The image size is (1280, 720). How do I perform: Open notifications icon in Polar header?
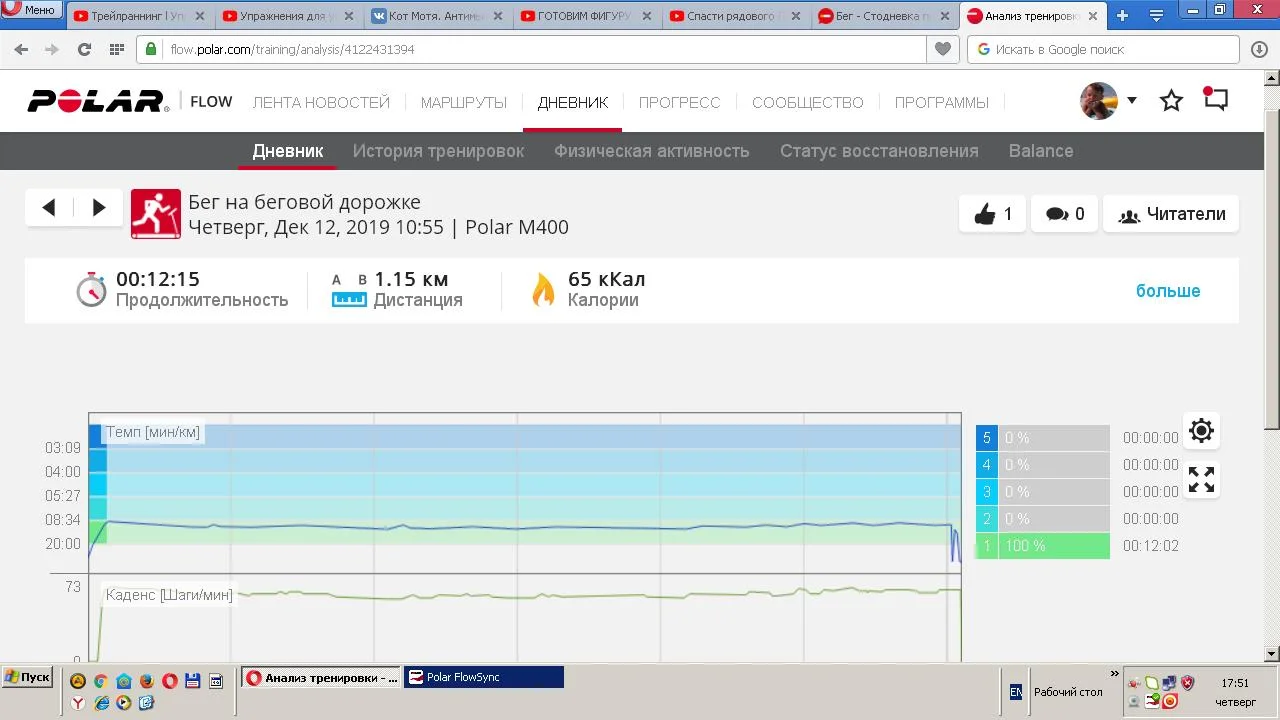pos(1215,99)
